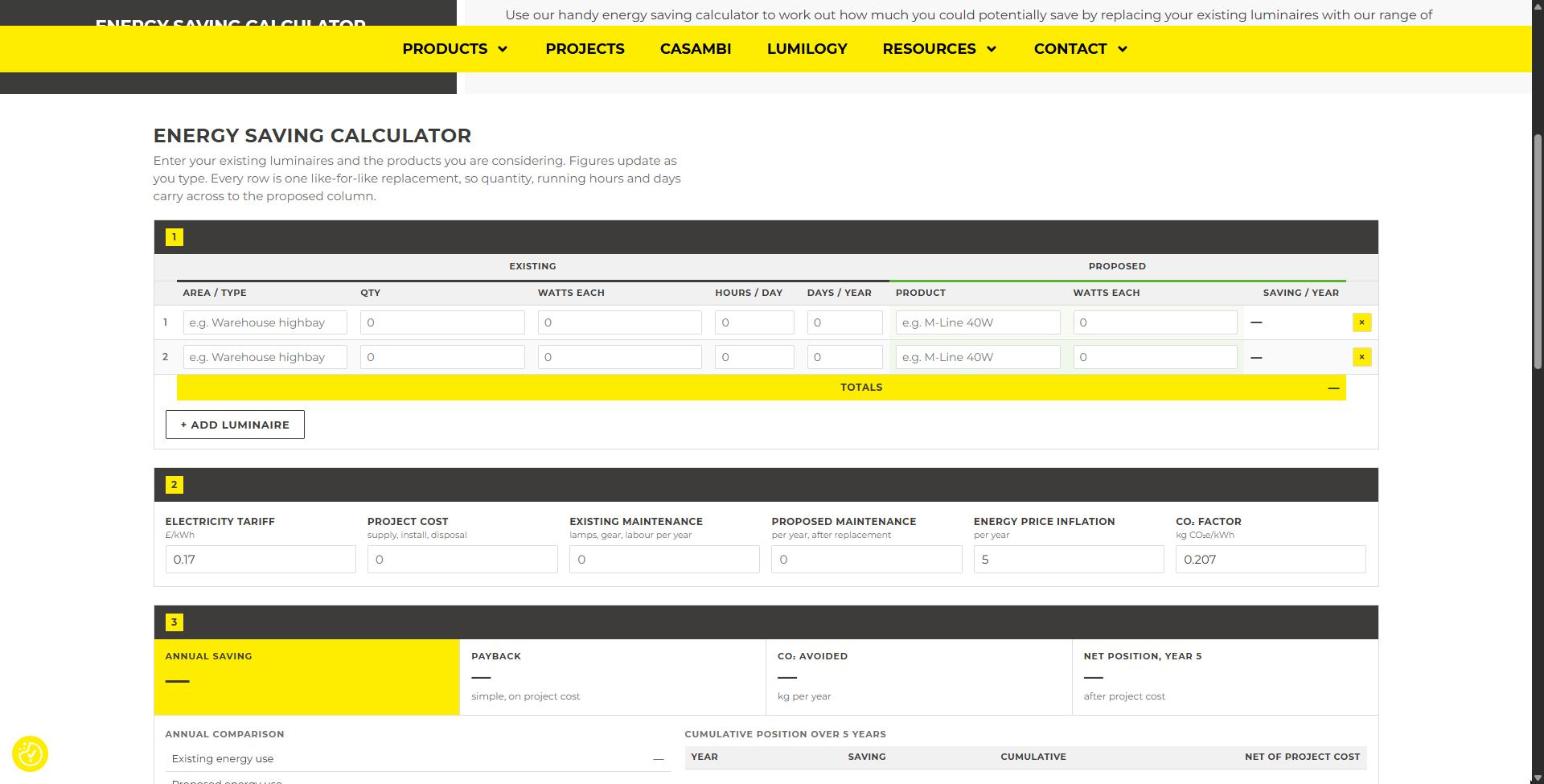The height and width of the screenshot is (784, 1544).
Task: Click the CO₂ Factor input
Action: [x=1271, y=559]
